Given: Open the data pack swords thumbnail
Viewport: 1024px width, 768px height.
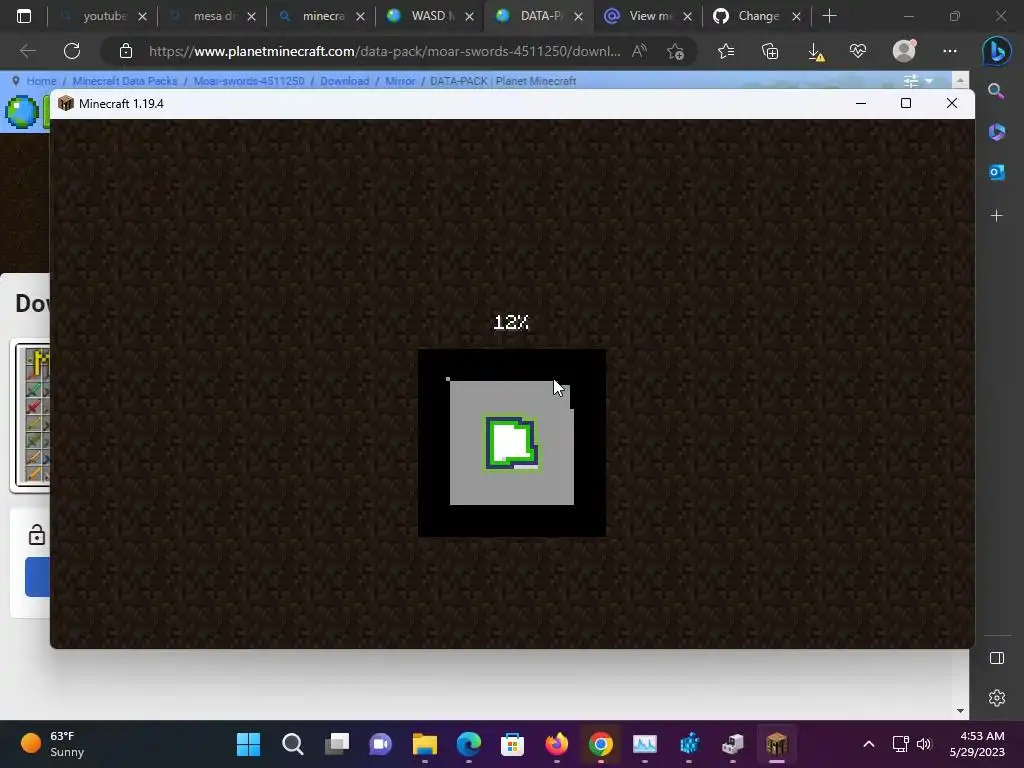Looking at the screenshot, I should 33,417.
